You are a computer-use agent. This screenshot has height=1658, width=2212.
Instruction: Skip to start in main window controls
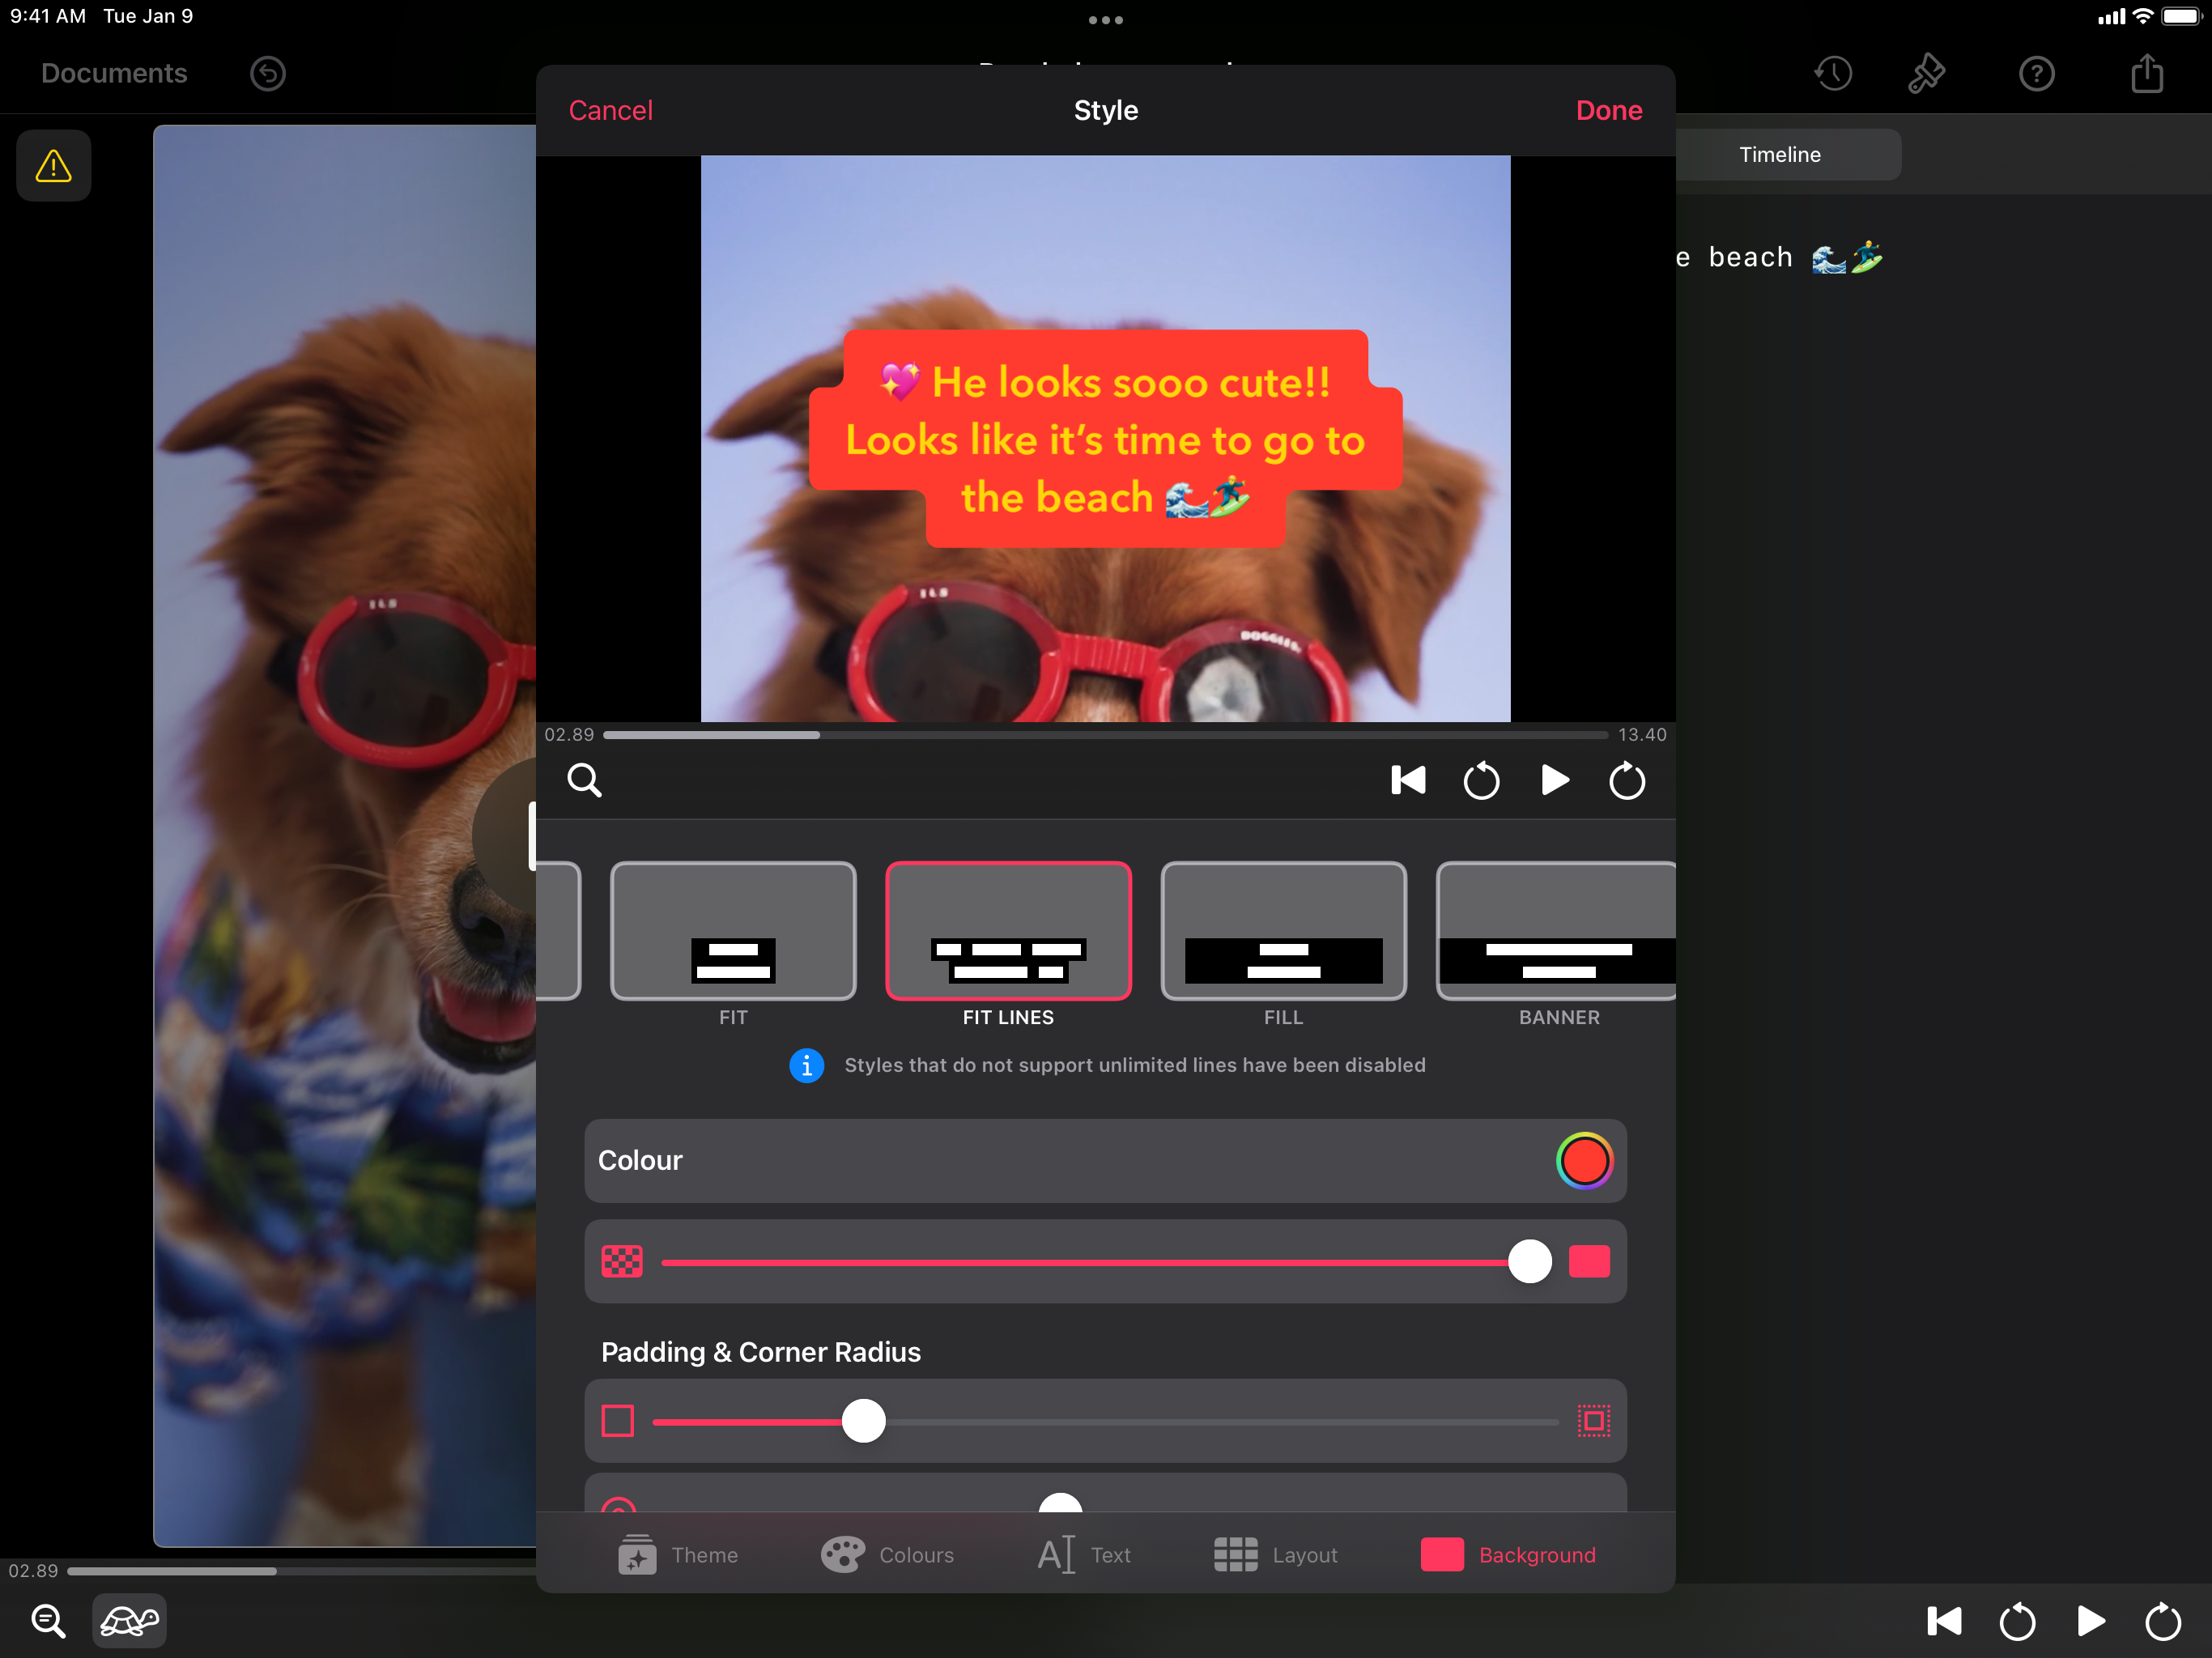click(1944, 1621)
